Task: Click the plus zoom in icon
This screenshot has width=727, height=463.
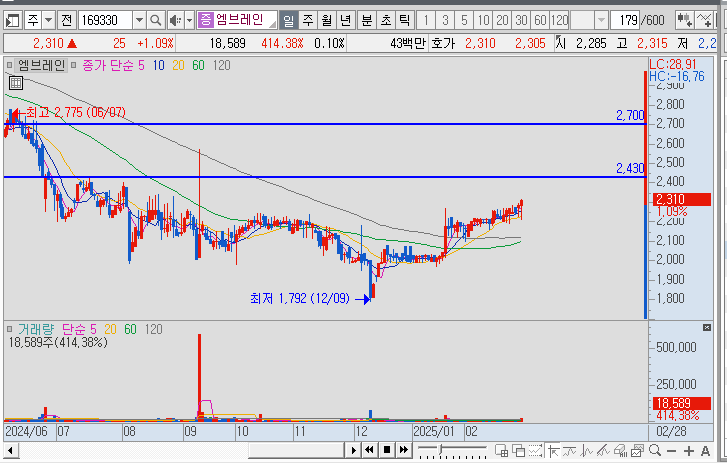Action: (689, 450)
